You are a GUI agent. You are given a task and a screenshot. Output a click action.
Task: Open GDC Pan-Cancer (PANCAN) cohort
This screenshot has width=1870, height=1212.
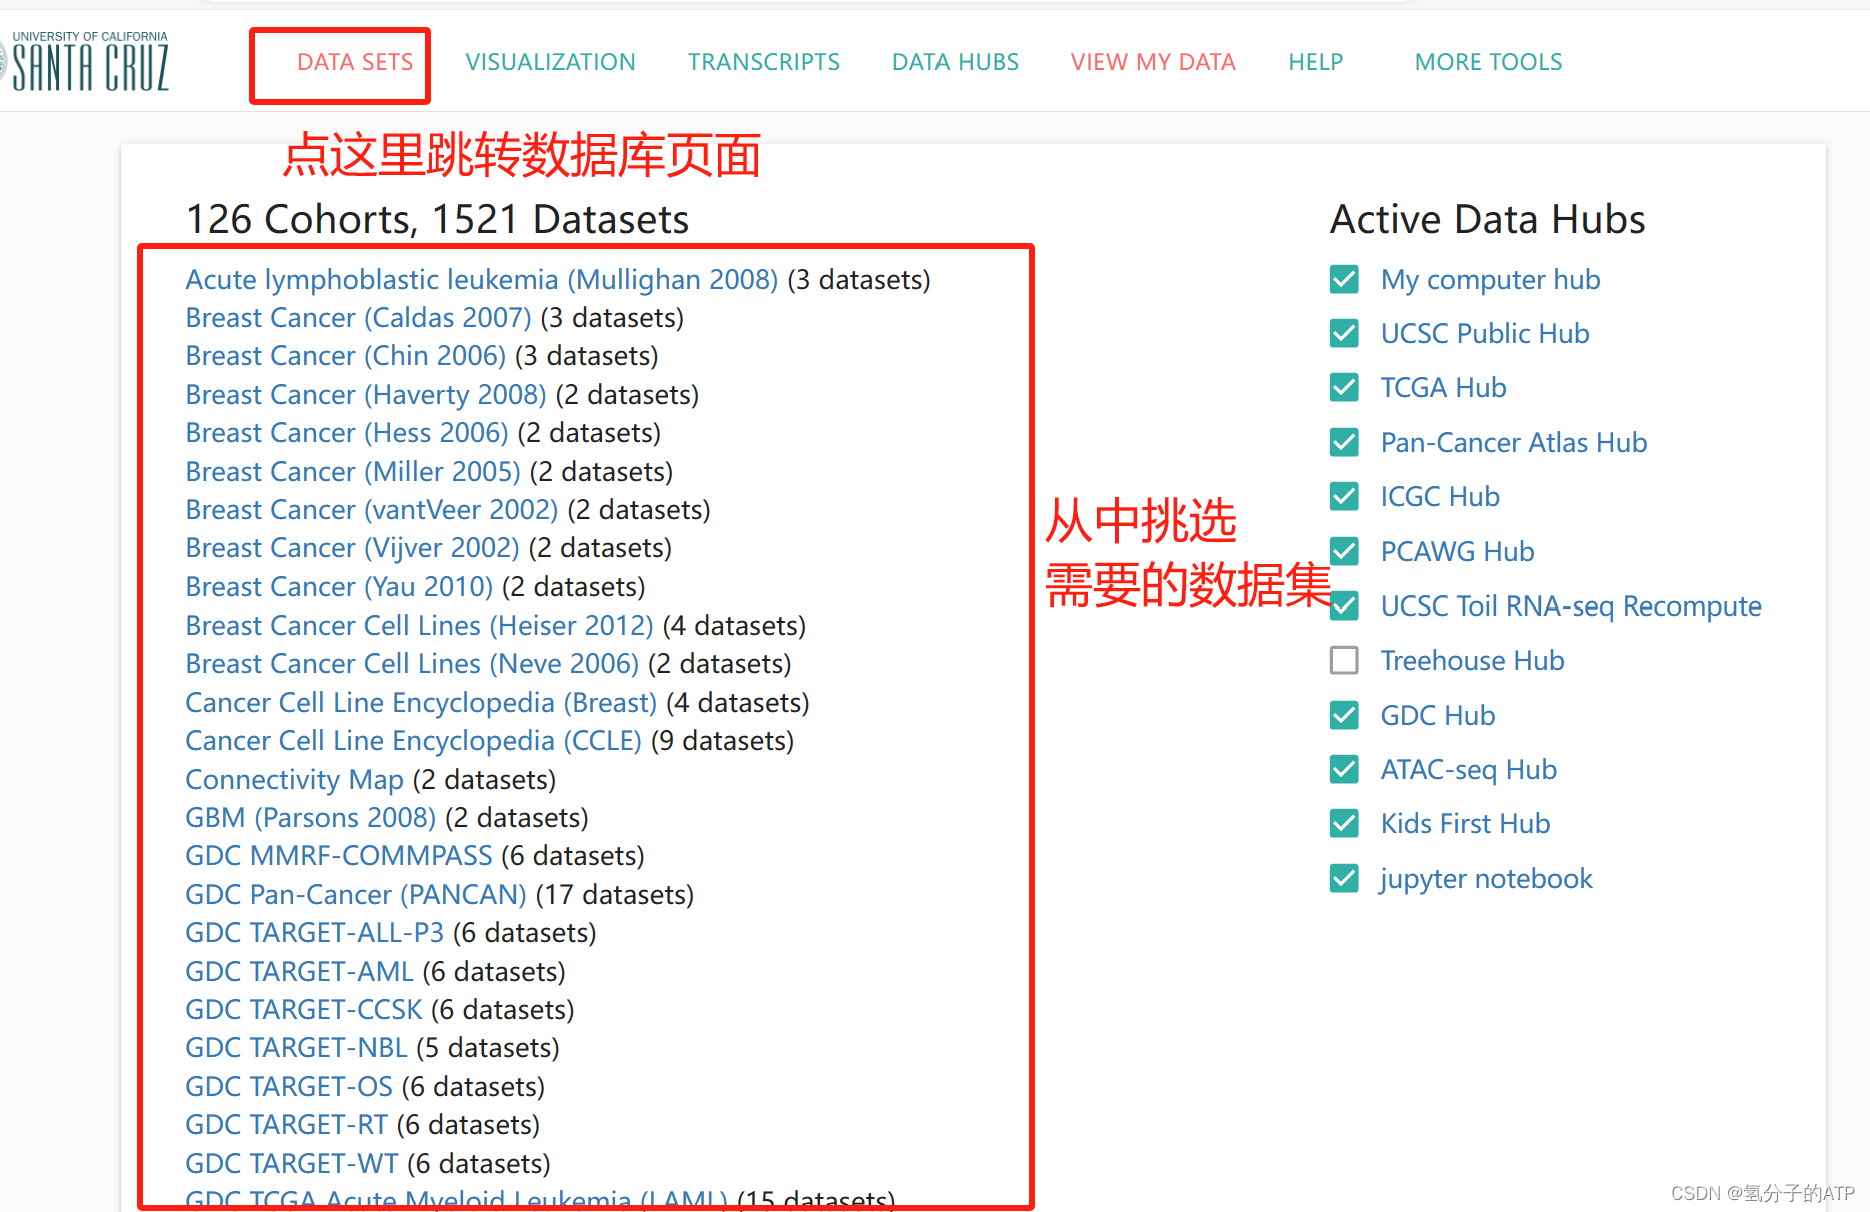tap(356, 895)
